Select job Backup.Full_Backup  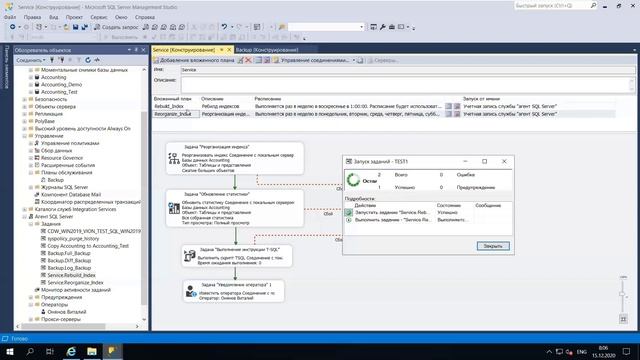(x=69, y=253)
